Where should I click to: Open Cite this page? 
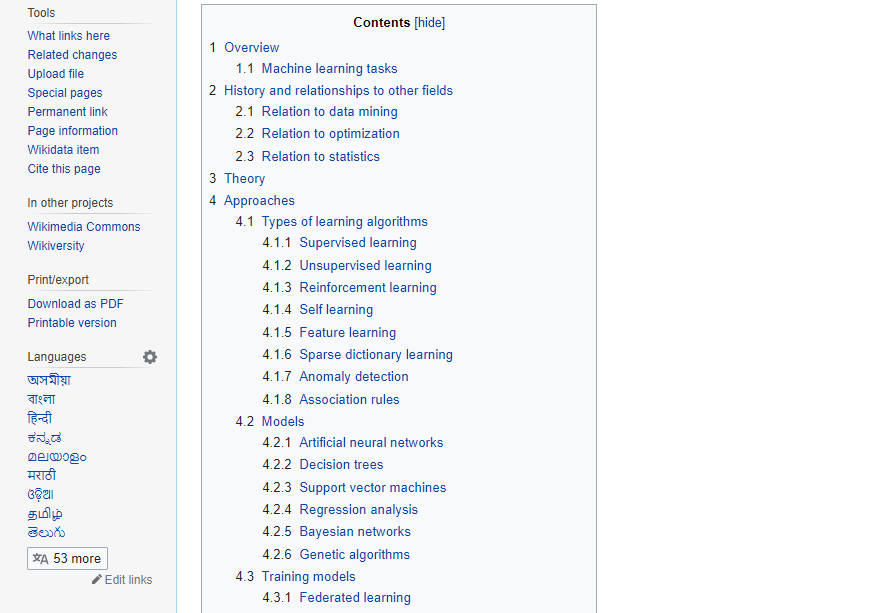coord(64,169)
